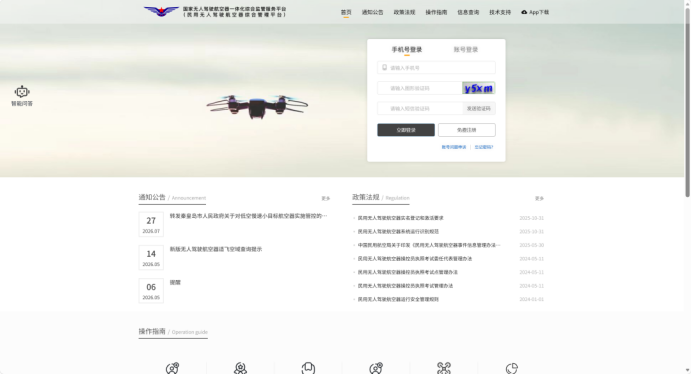Open the last operation guide icon in the row
The height and width of the screenshot is (375, 692).
tap(511, 368)
